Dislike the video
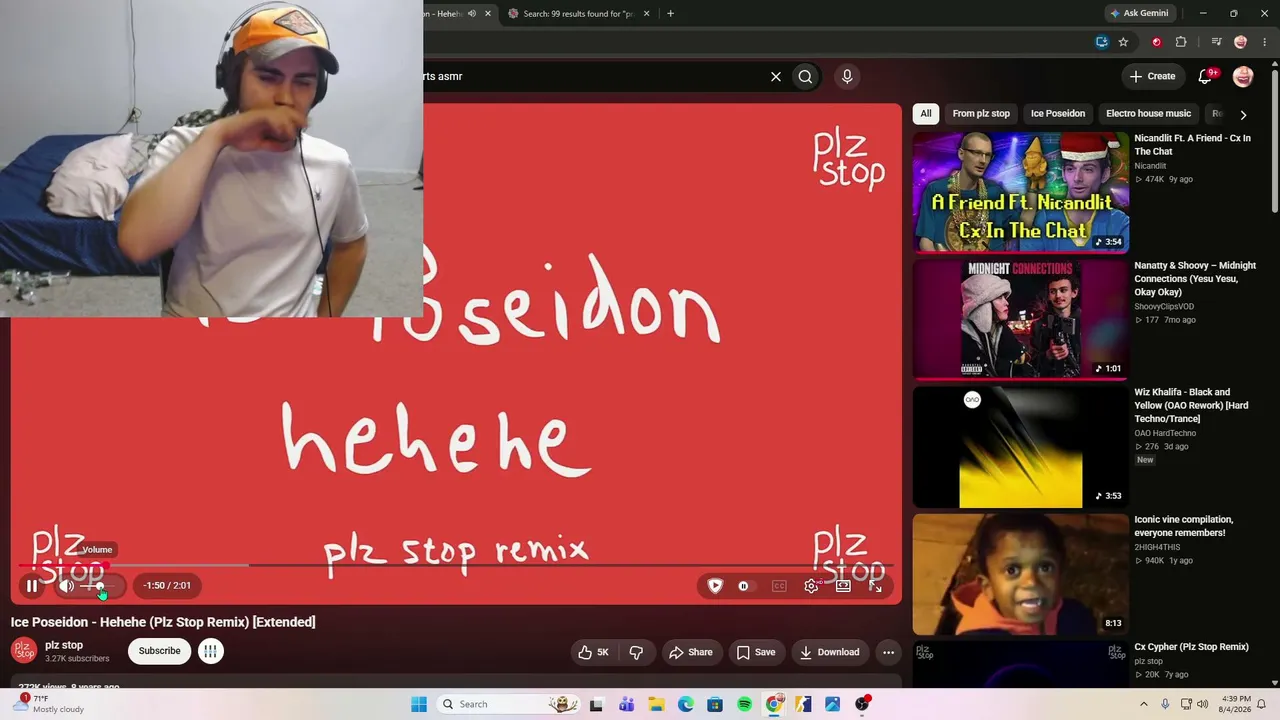 tap(636, 652)
